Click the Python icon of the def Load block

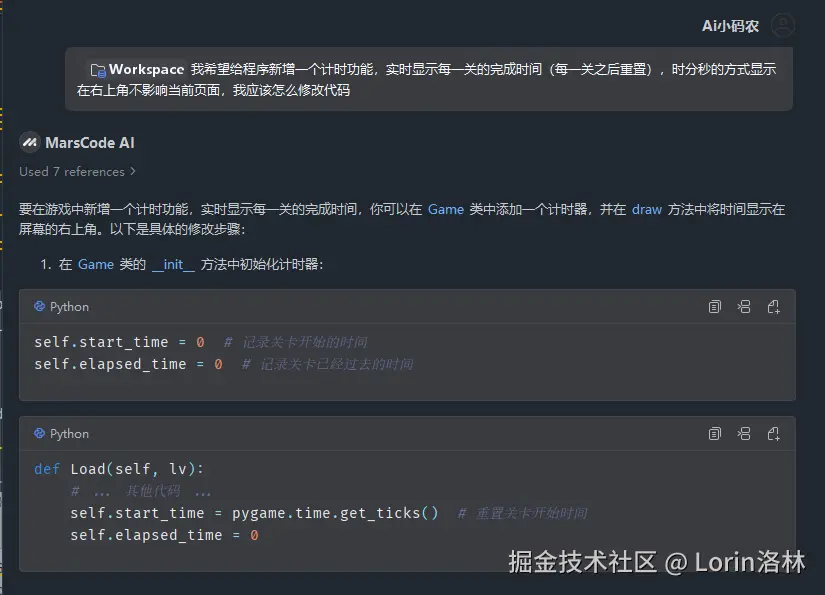[x=39, y=433]
